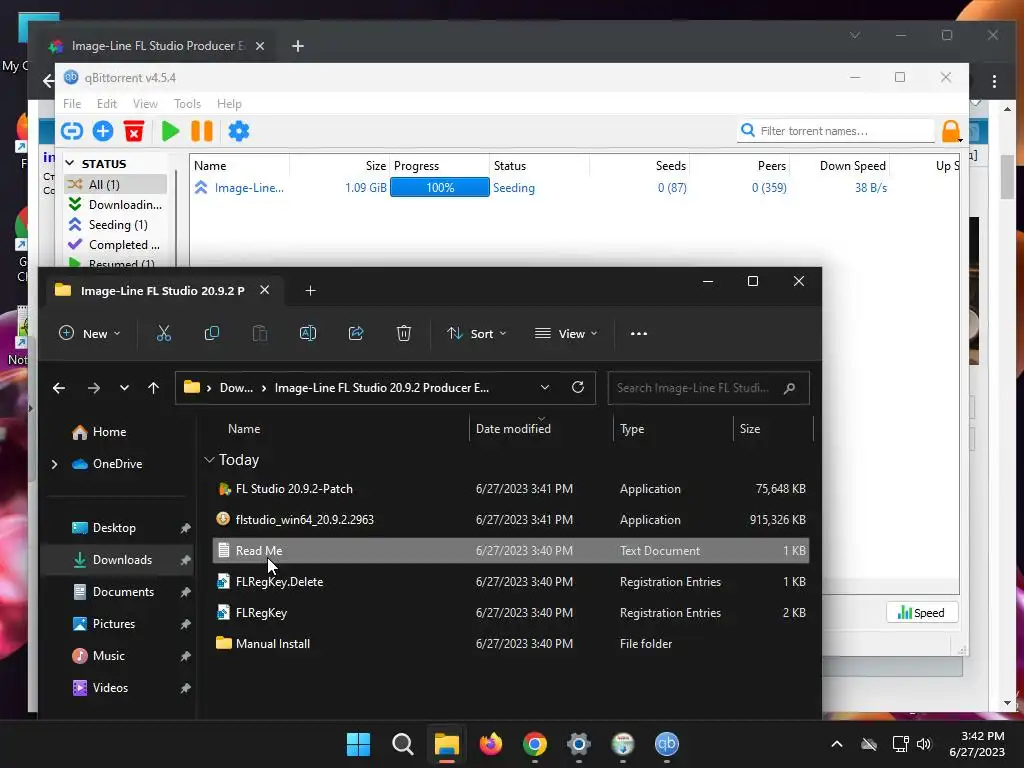Select the Seeding (1) status filter
This screenshot has height=768, width=1024.
pyautogui.click(x=116, y=225)
